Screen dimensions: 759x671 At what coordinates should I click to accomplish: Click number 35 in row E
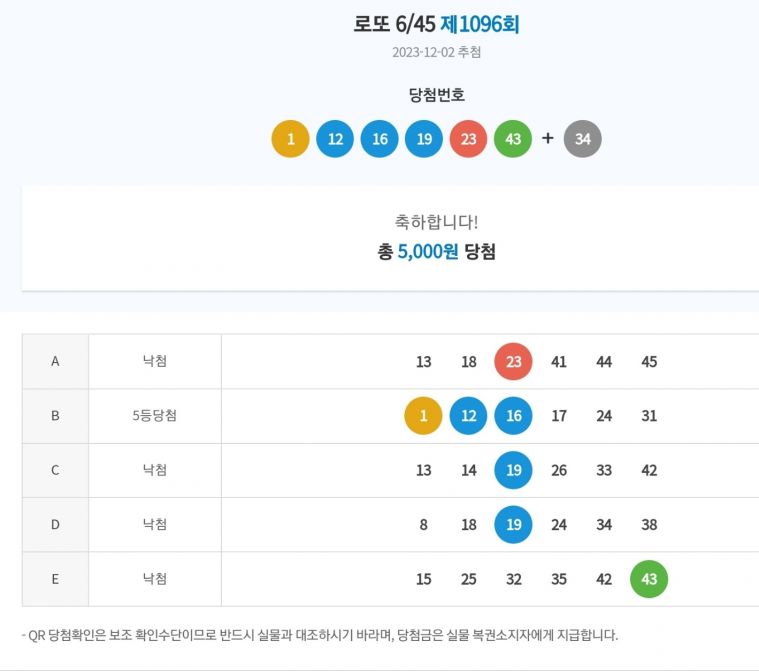click(x=559, y=579)
